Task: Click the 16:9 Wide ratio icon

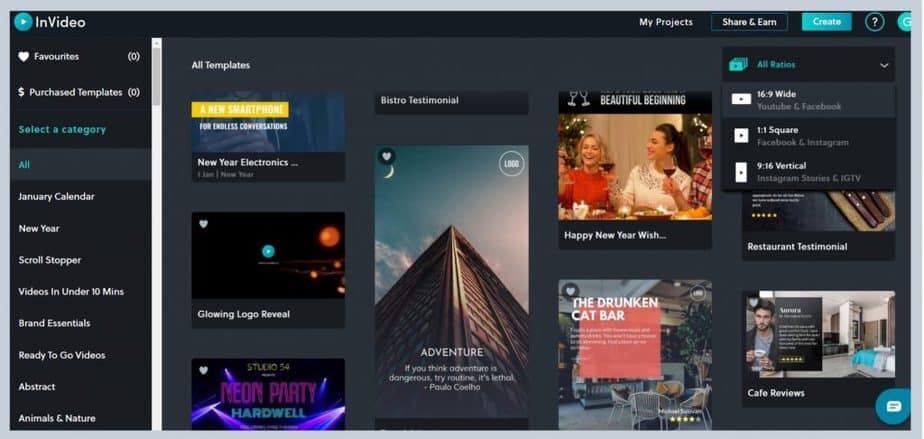Action: point(741,99)
